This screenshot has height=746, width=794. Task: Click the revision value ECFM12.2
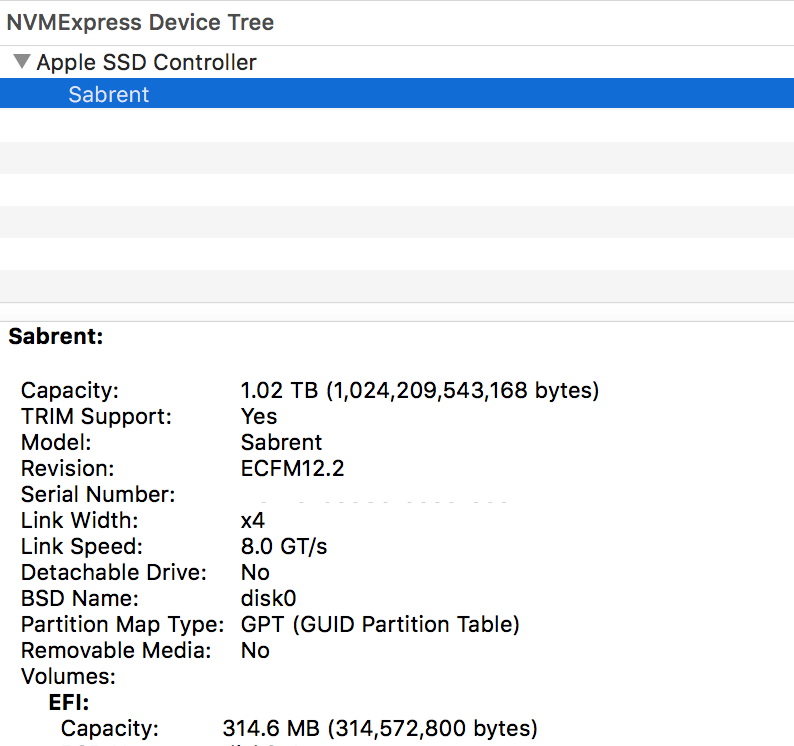click(292, 468)
